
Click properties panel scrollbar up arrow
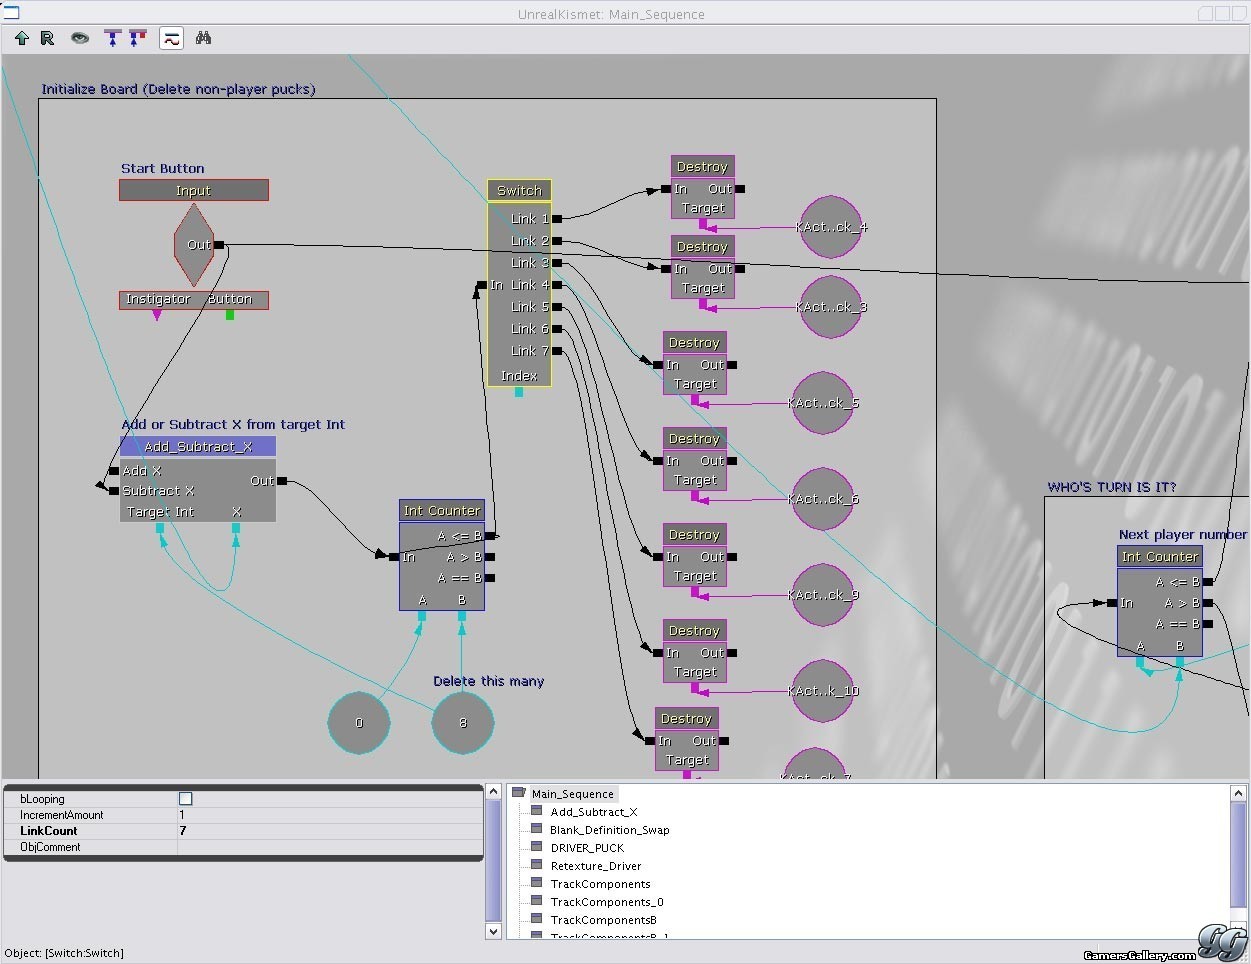[493, 792]
